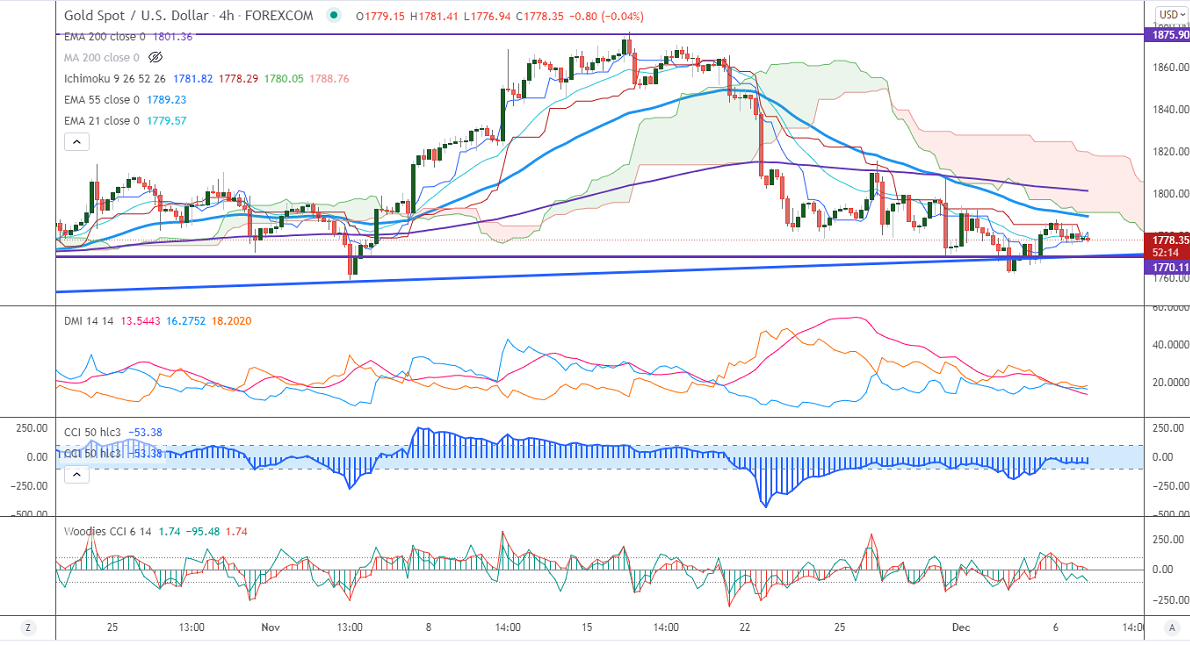Select the Ichimoku 9 26 52 26 legend
The width and height of the screenshot is (1190, 645).
click(115, 79)
